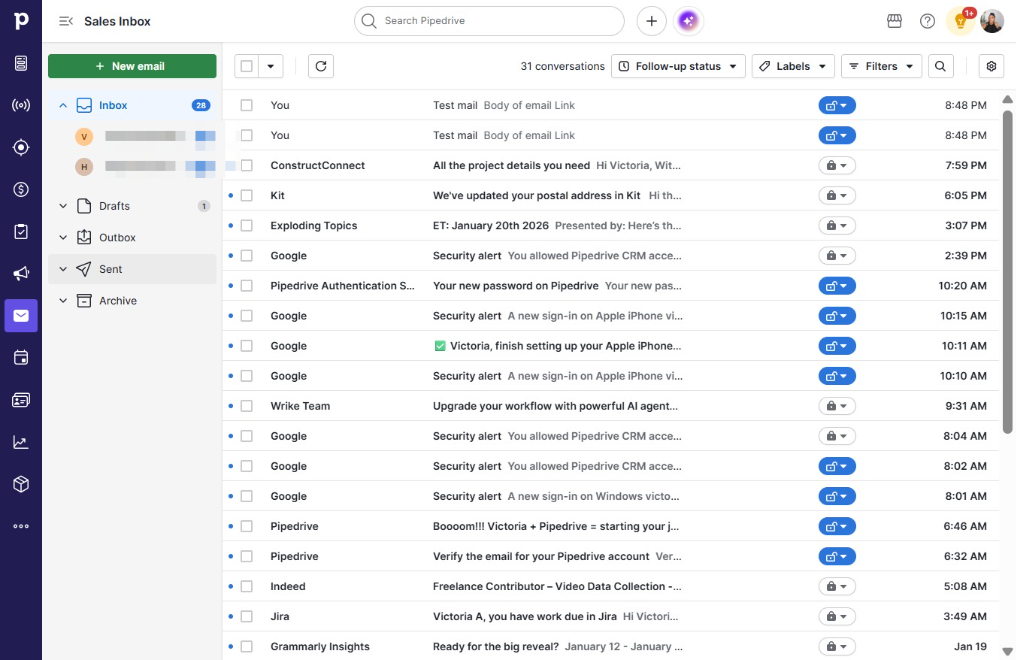Viewport: 1016px width, 660px height.
Task: Open the Pulse broadcast icon in sidebar
Action: (x=21, y=105)
